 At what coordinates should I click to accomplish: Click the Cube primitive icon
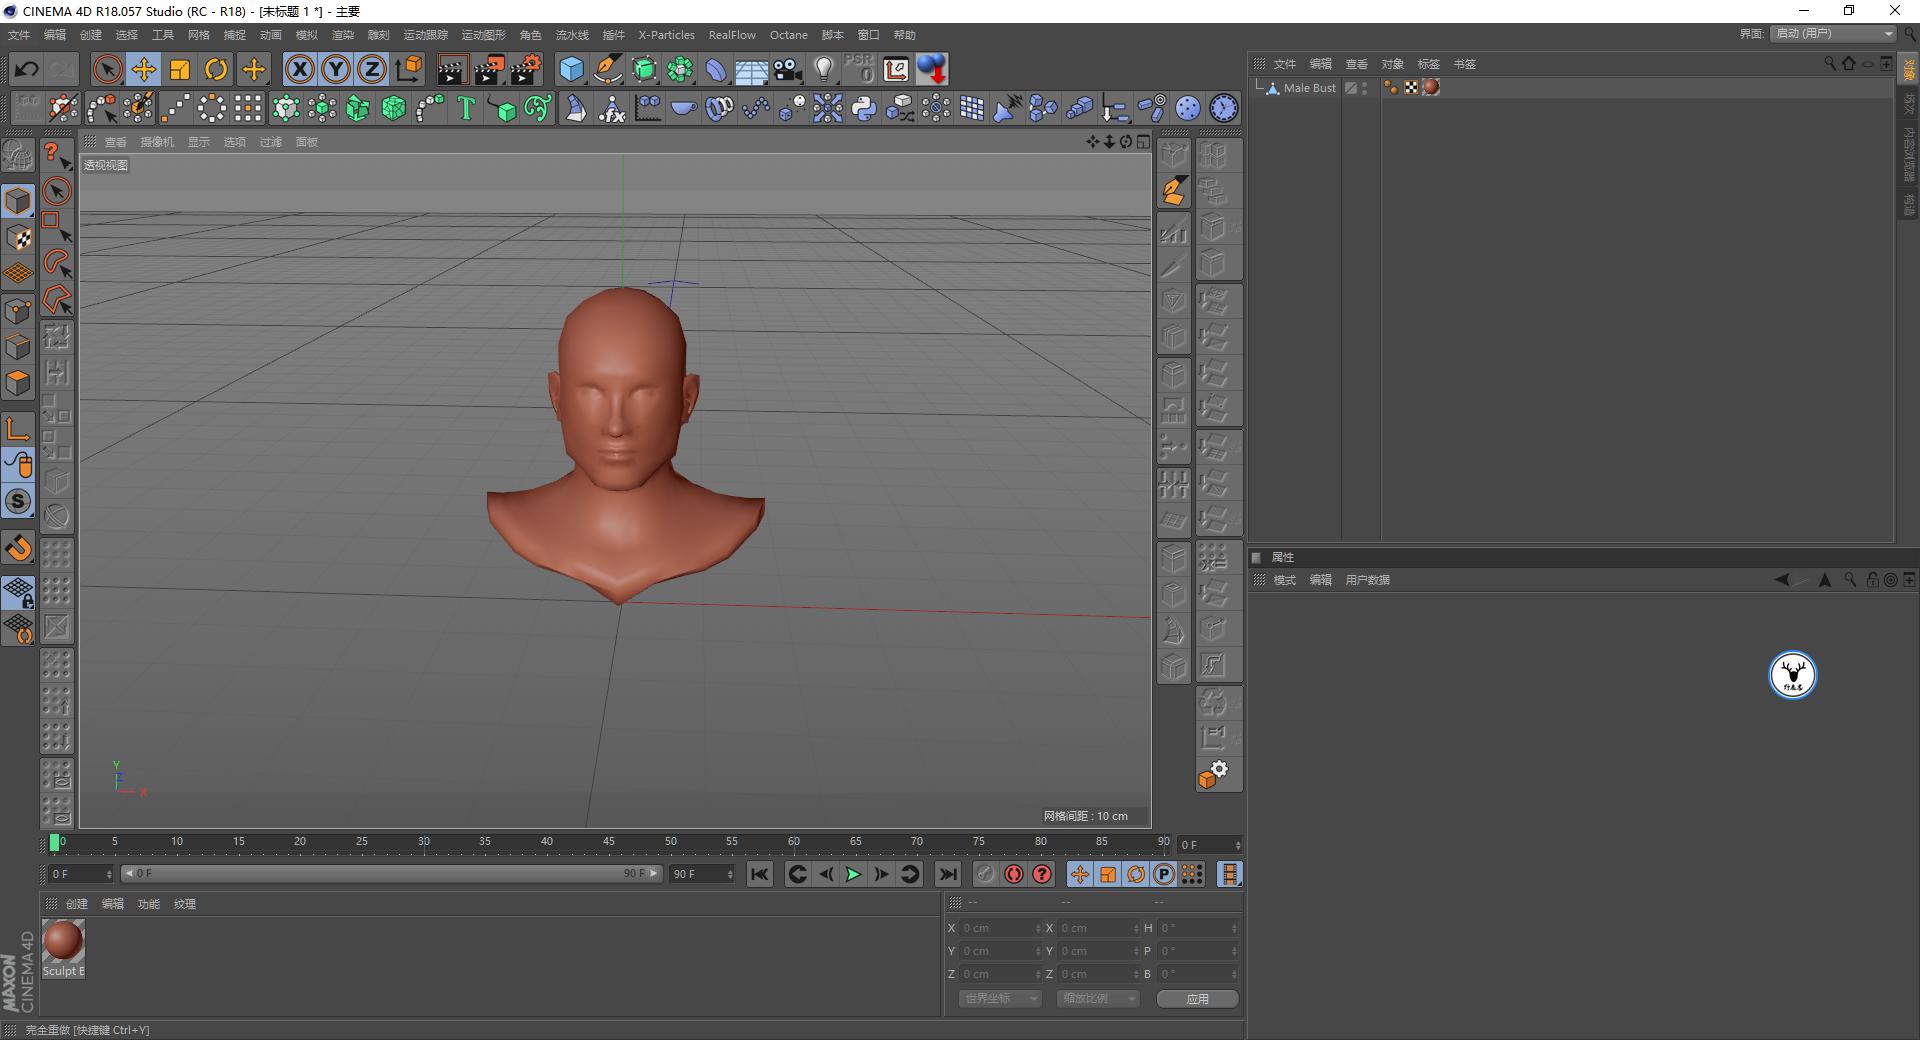[571, 69]
